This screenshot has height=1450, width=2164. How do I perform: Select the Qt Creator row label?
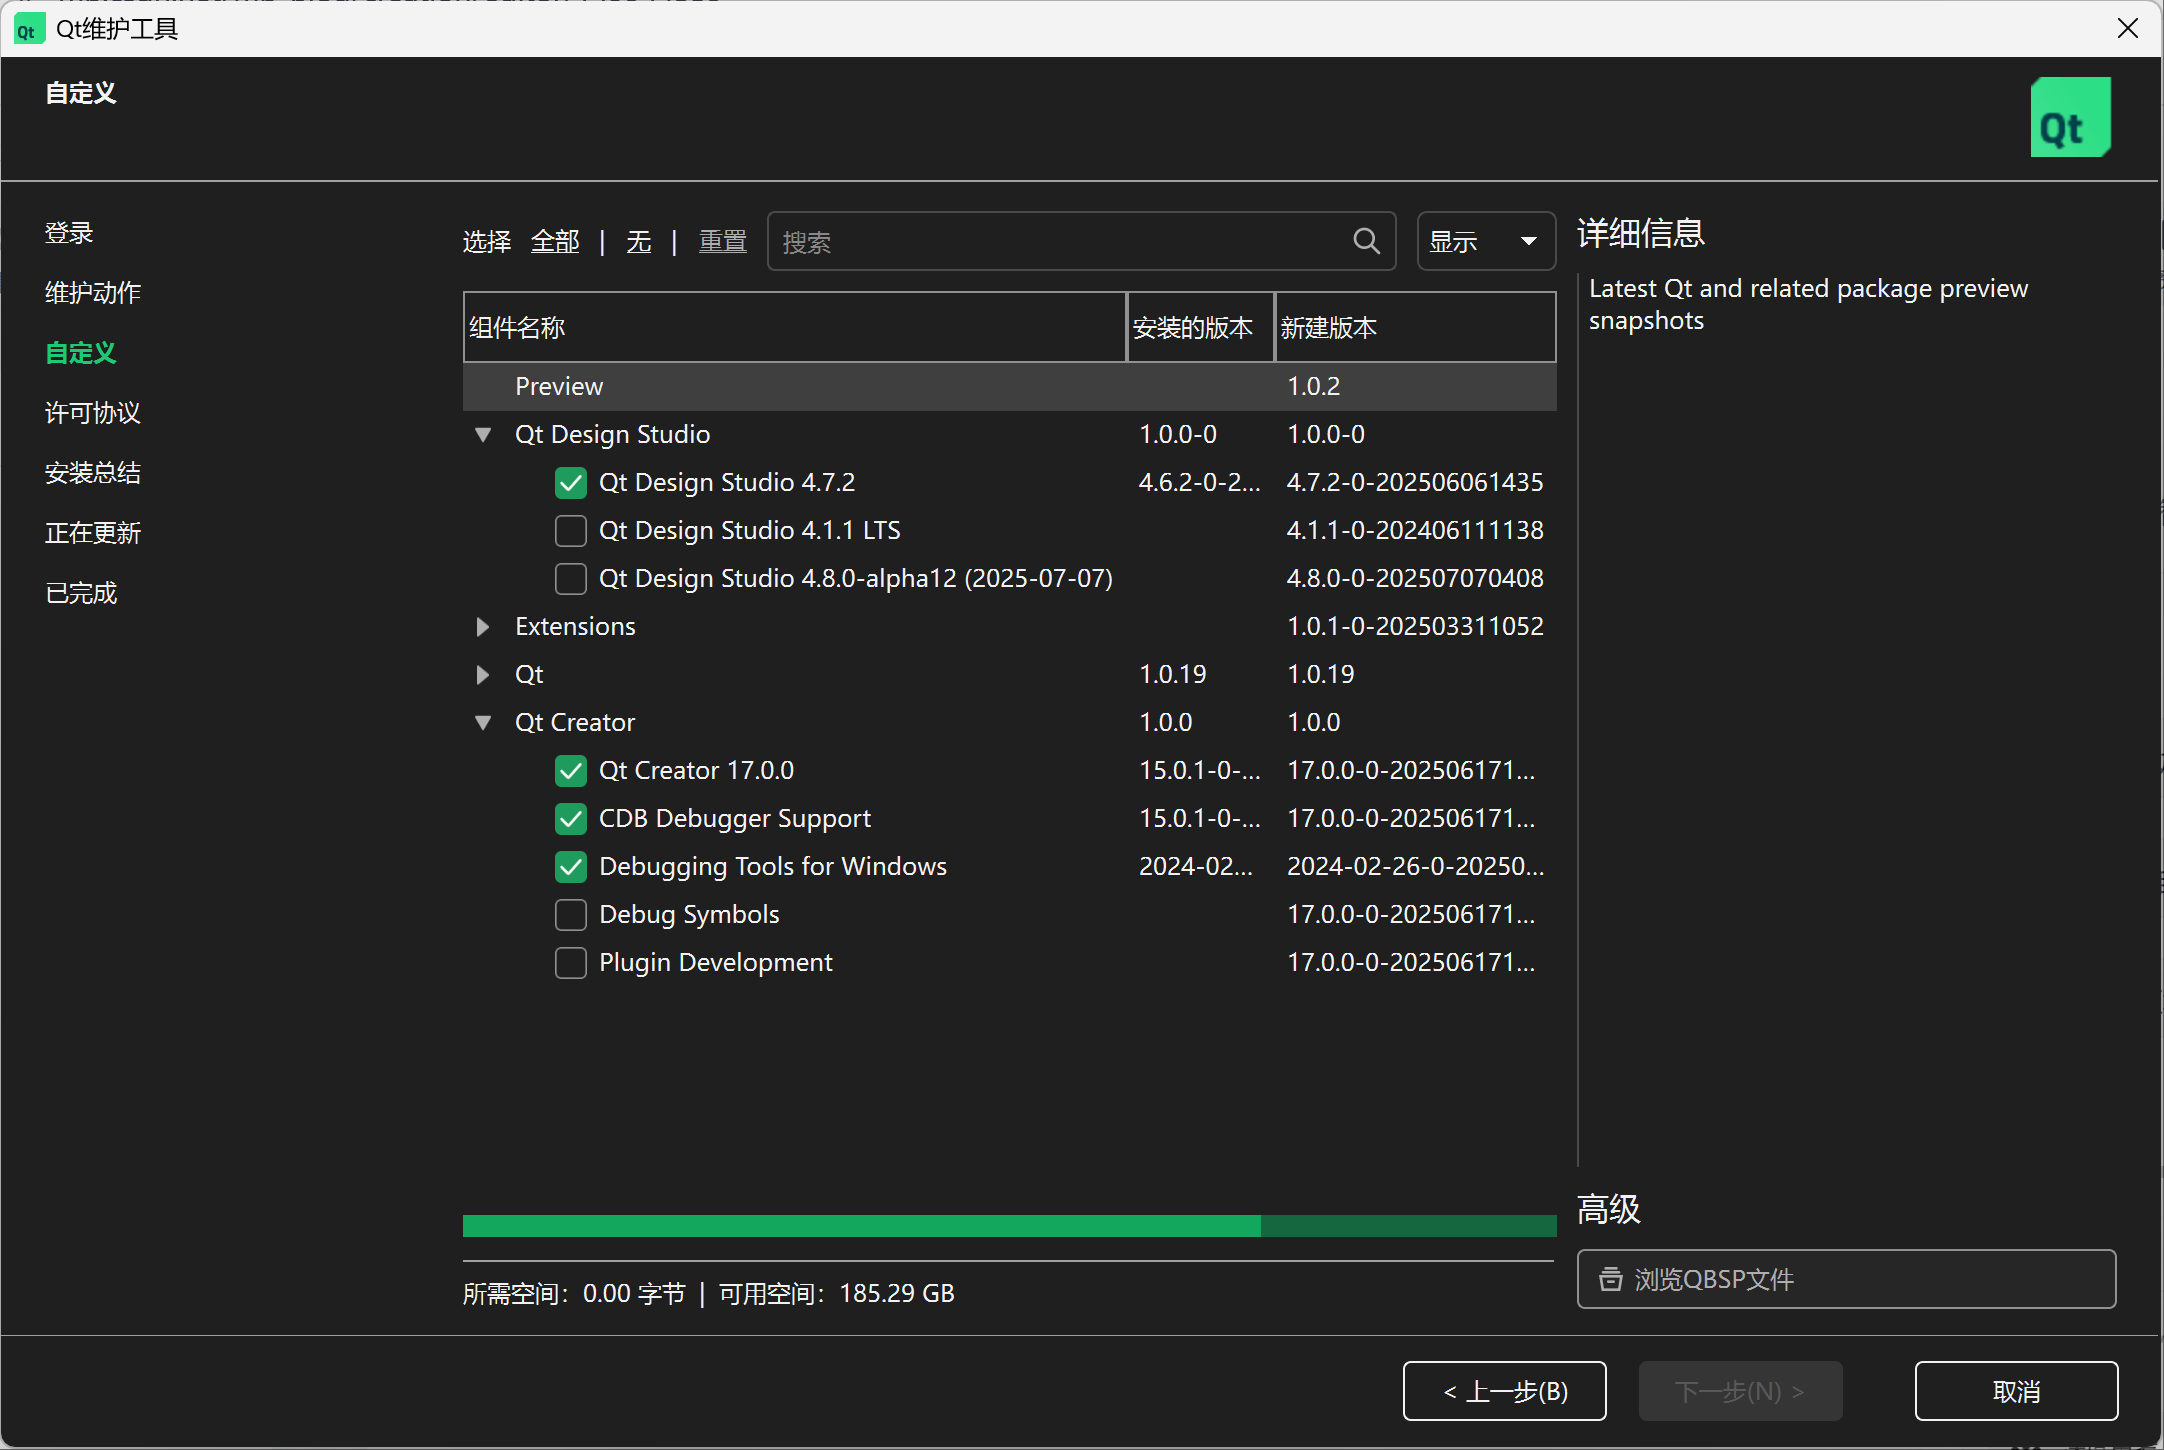[575, 723]
